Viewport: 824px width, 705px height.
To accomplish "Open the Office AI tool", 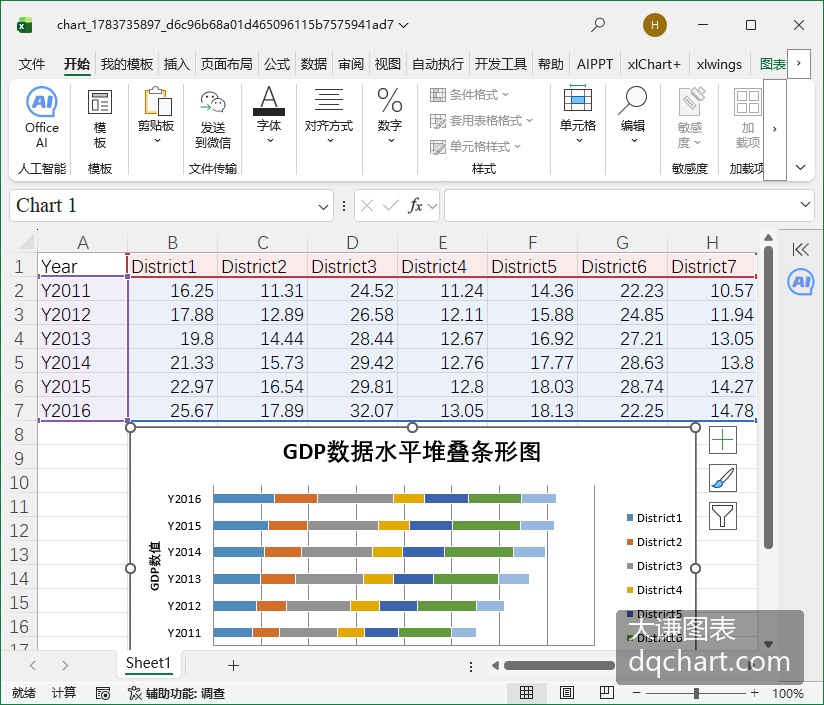I will point(42,118).
